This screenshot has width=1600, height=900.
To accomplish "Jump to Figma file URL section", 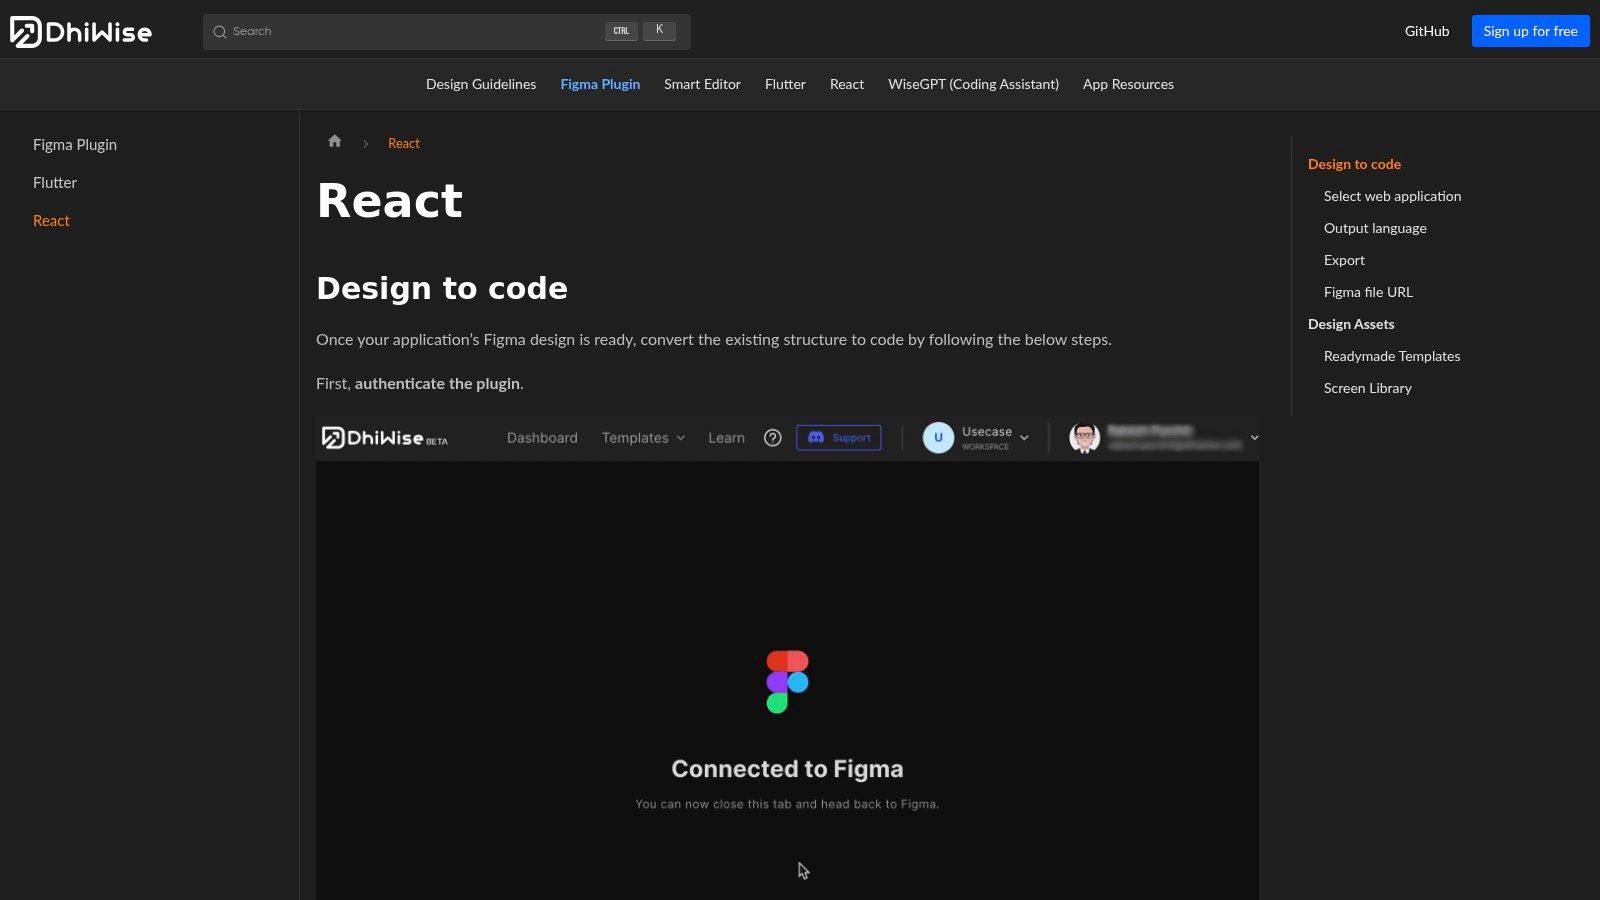I will pos(1368,292).
